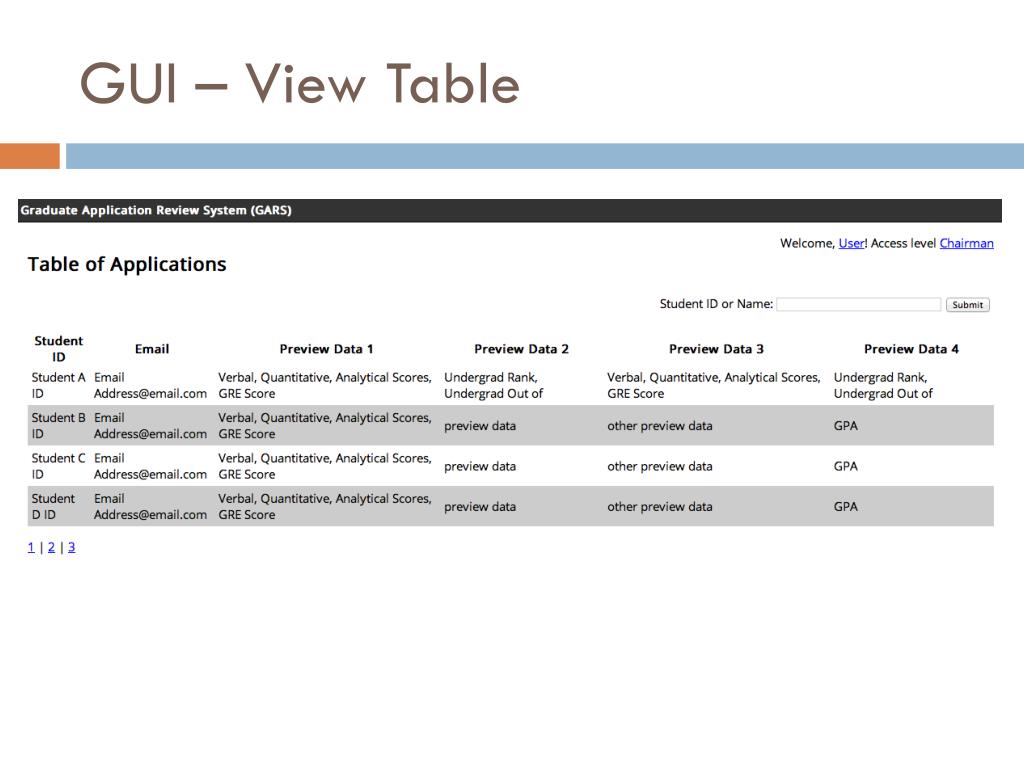Click the Graduate Application Review System title
Image resolution: width=1024 pixels, height=768 pixels.
tap(156, 210)
